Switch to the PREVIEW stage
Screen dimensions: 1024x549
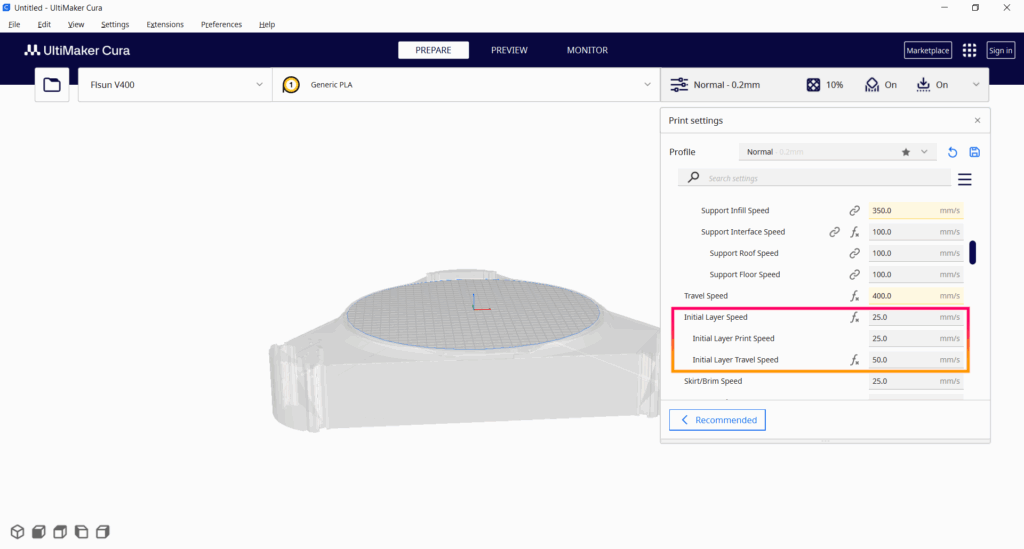pos(509,50)
